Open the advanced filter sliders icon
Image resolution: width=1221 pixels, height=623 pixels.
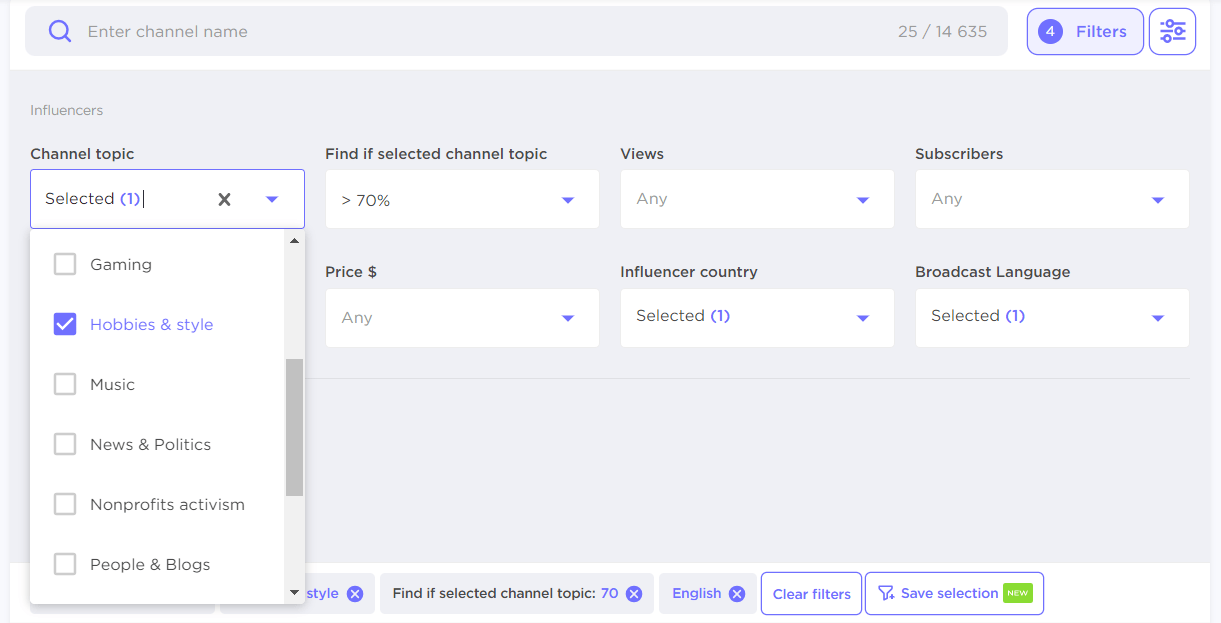point(1172,31)
